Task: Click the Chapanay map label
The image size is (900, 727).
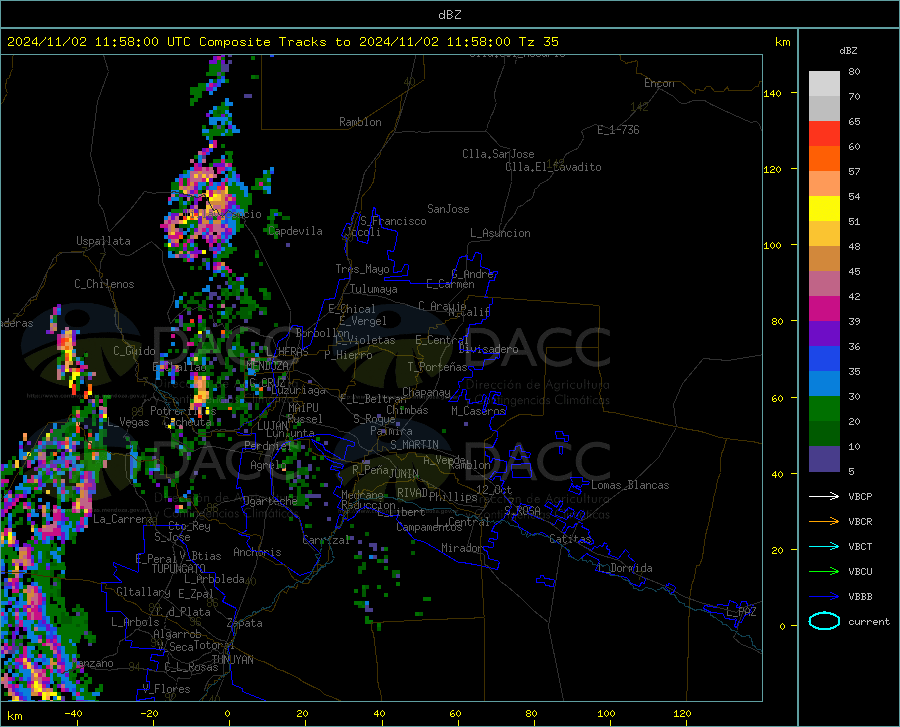Action: (426, 392)
